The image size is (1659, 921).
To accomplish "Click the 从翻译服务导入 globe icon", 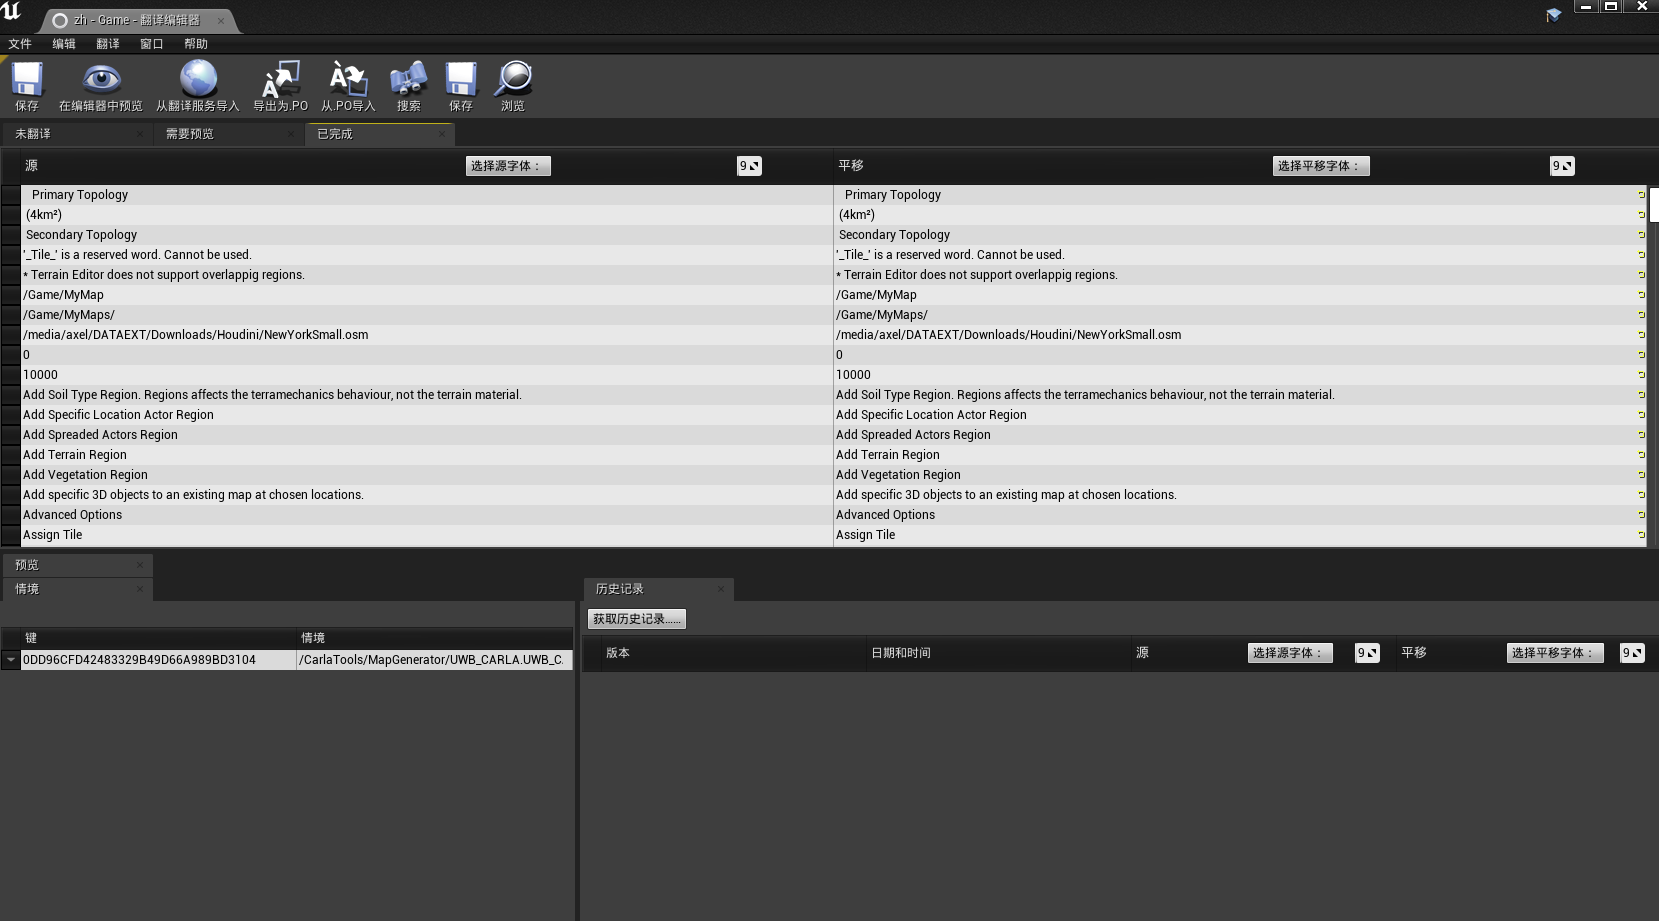I will (198, 80).
